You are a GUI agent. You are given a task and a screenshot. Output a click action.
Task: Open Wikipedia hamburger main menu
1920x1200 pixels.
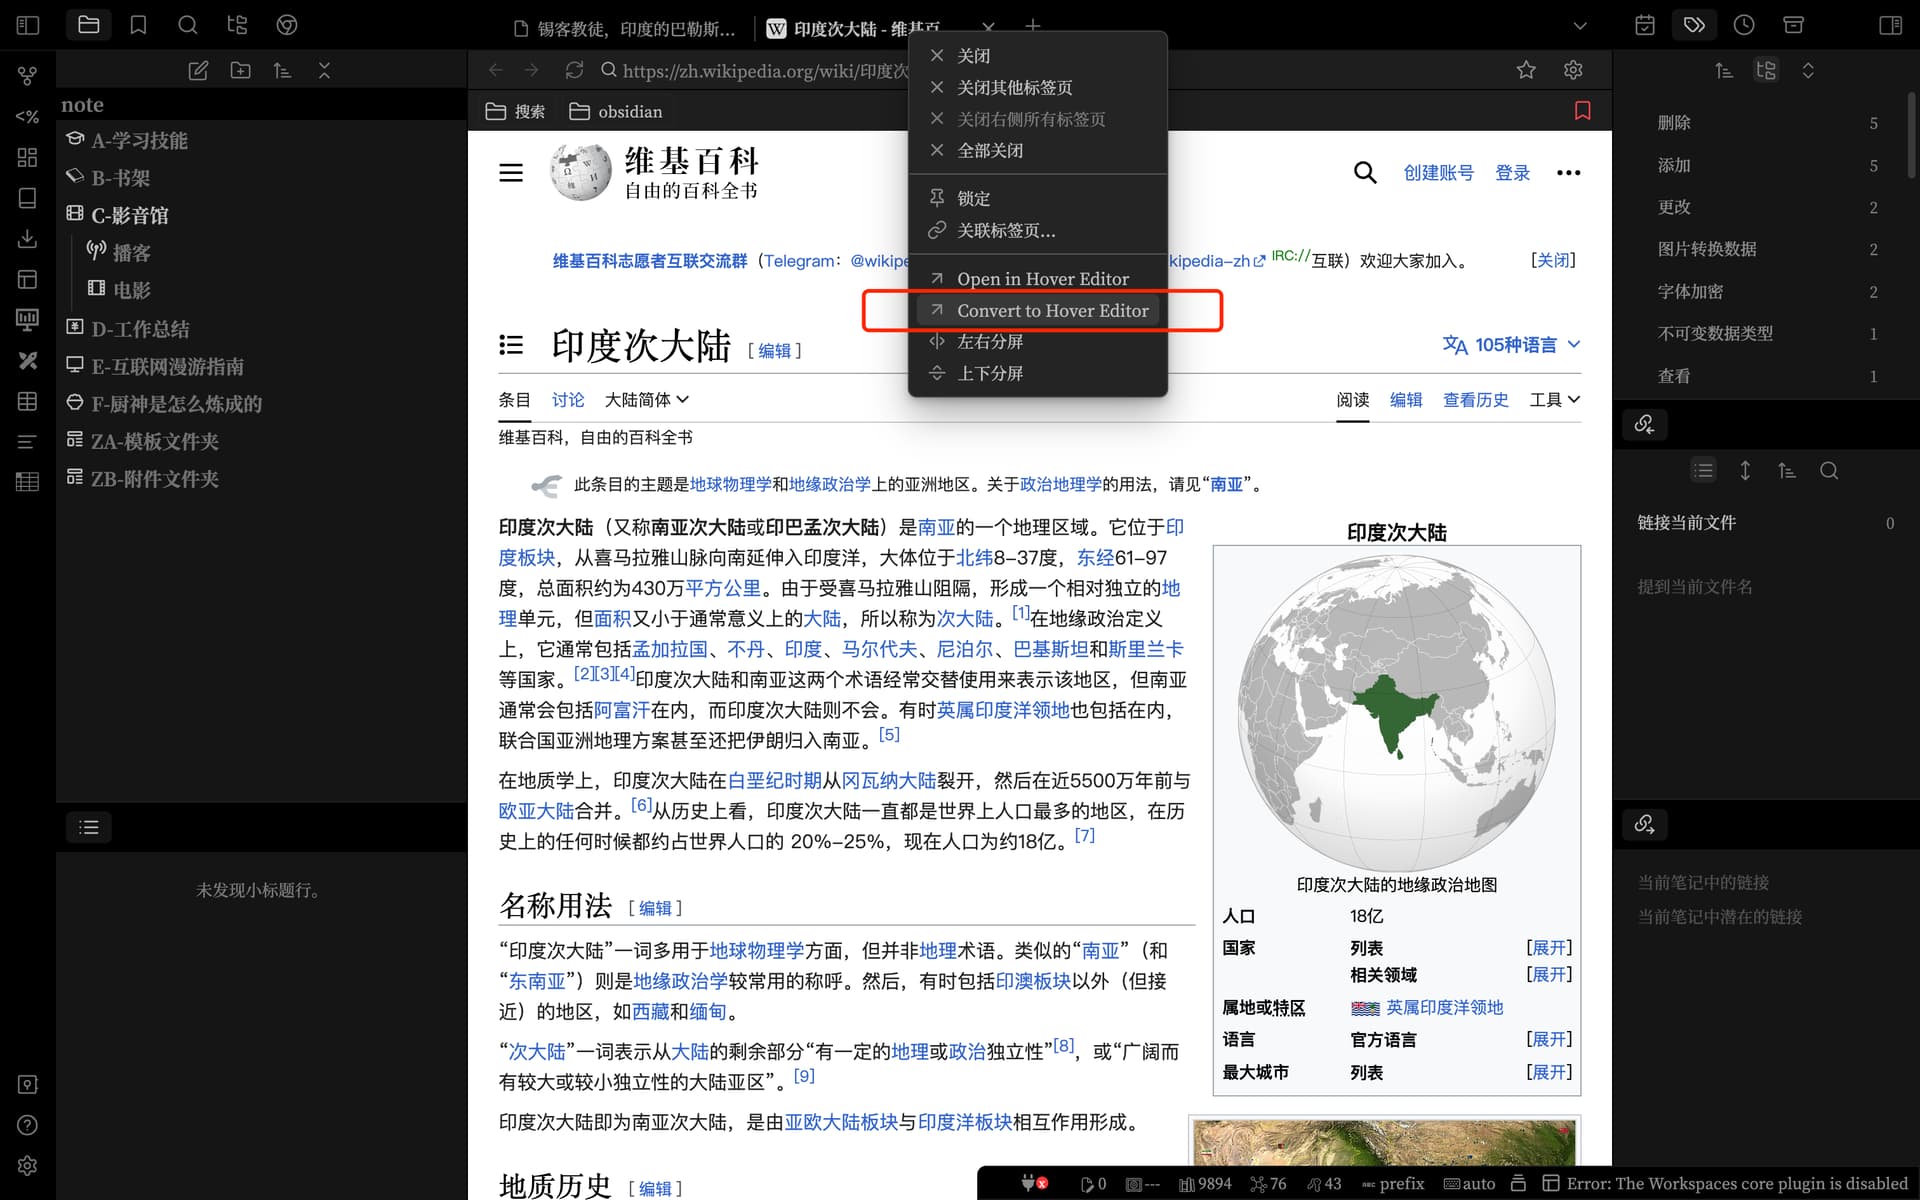[511, 173]
